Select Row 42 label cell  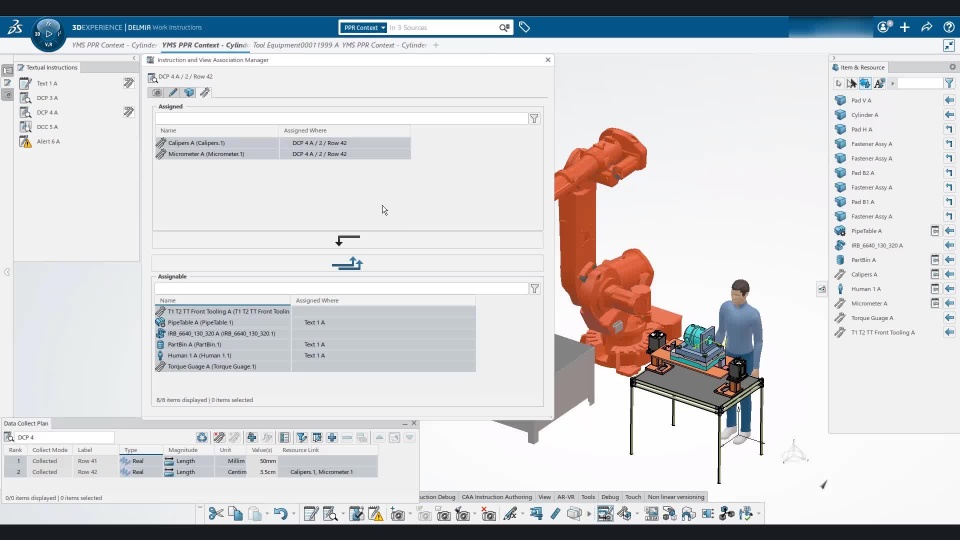point(96,472)
